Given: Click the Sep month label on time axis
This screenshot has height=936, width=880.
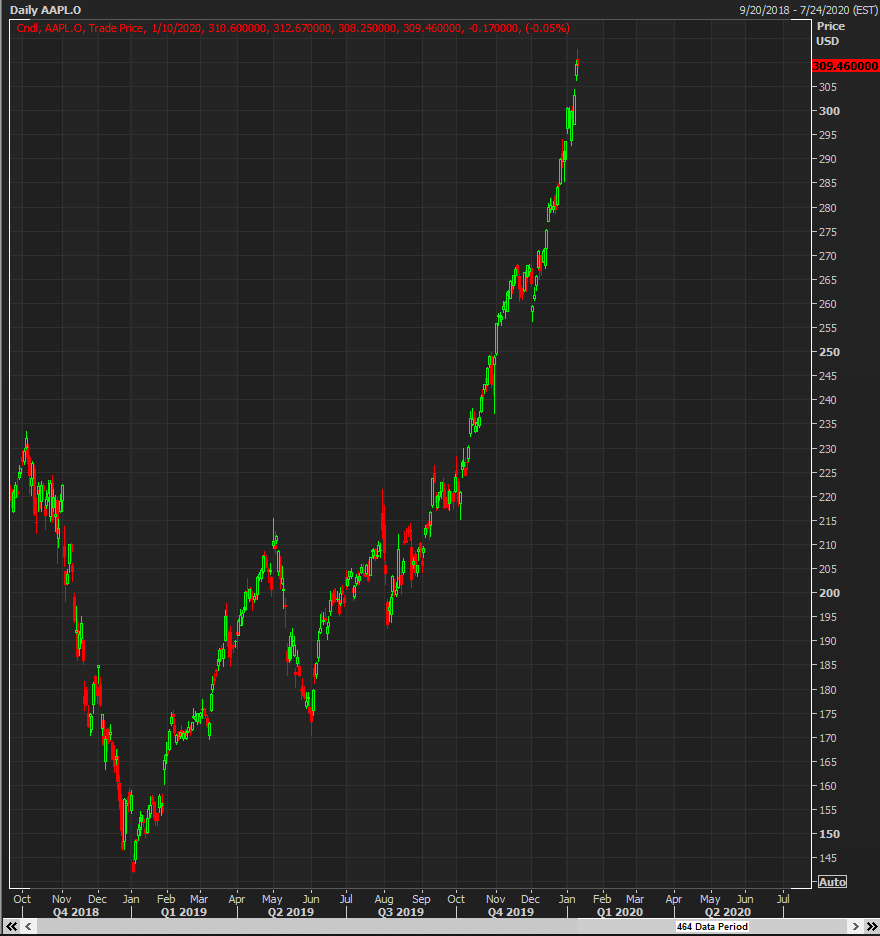Looking at the screenshot, I should click(421, 899).
